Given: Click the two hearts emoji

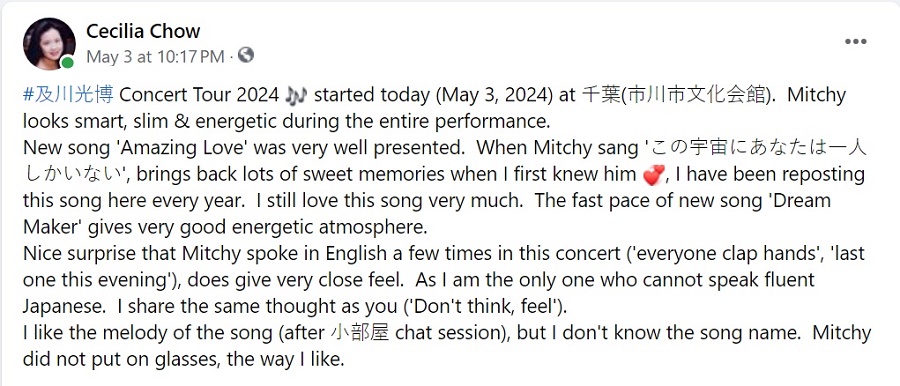Looking at the screenshot, I should pos(653,175).
